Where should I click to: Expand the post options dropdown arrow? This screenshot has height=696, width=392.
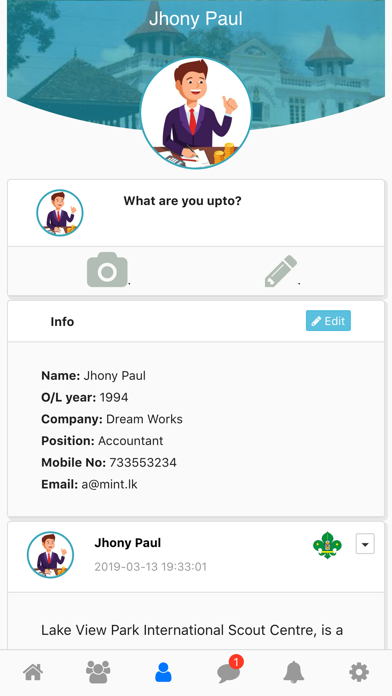tap(365, 544)
